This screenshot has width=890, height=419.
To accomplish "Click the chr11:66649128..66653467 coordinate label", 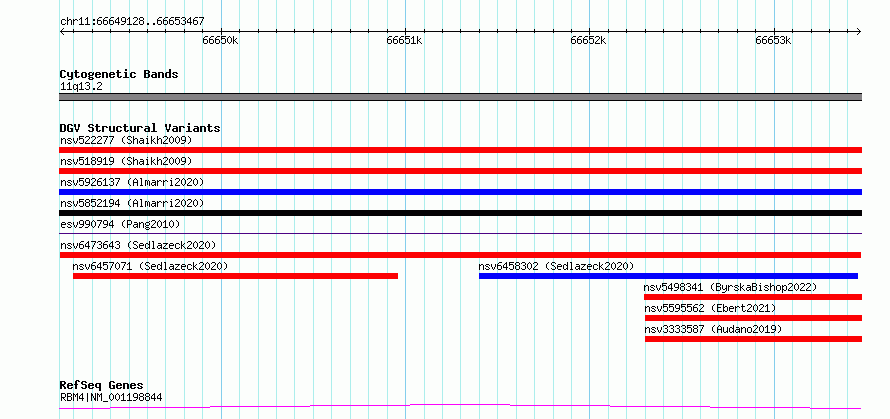I will pyautogui.click(x=132, y=22).
